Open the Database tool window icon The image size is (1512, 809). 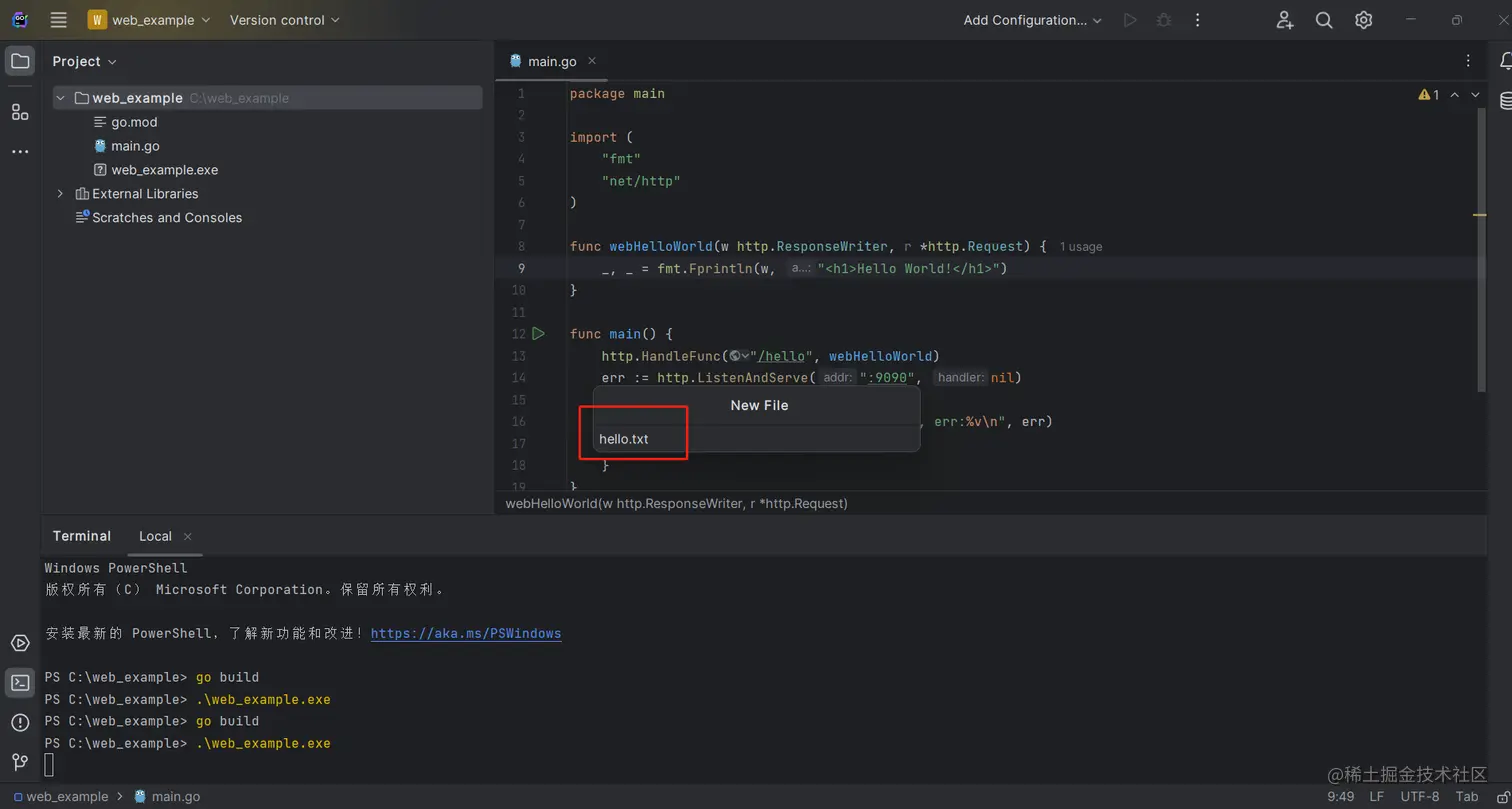1504,101
